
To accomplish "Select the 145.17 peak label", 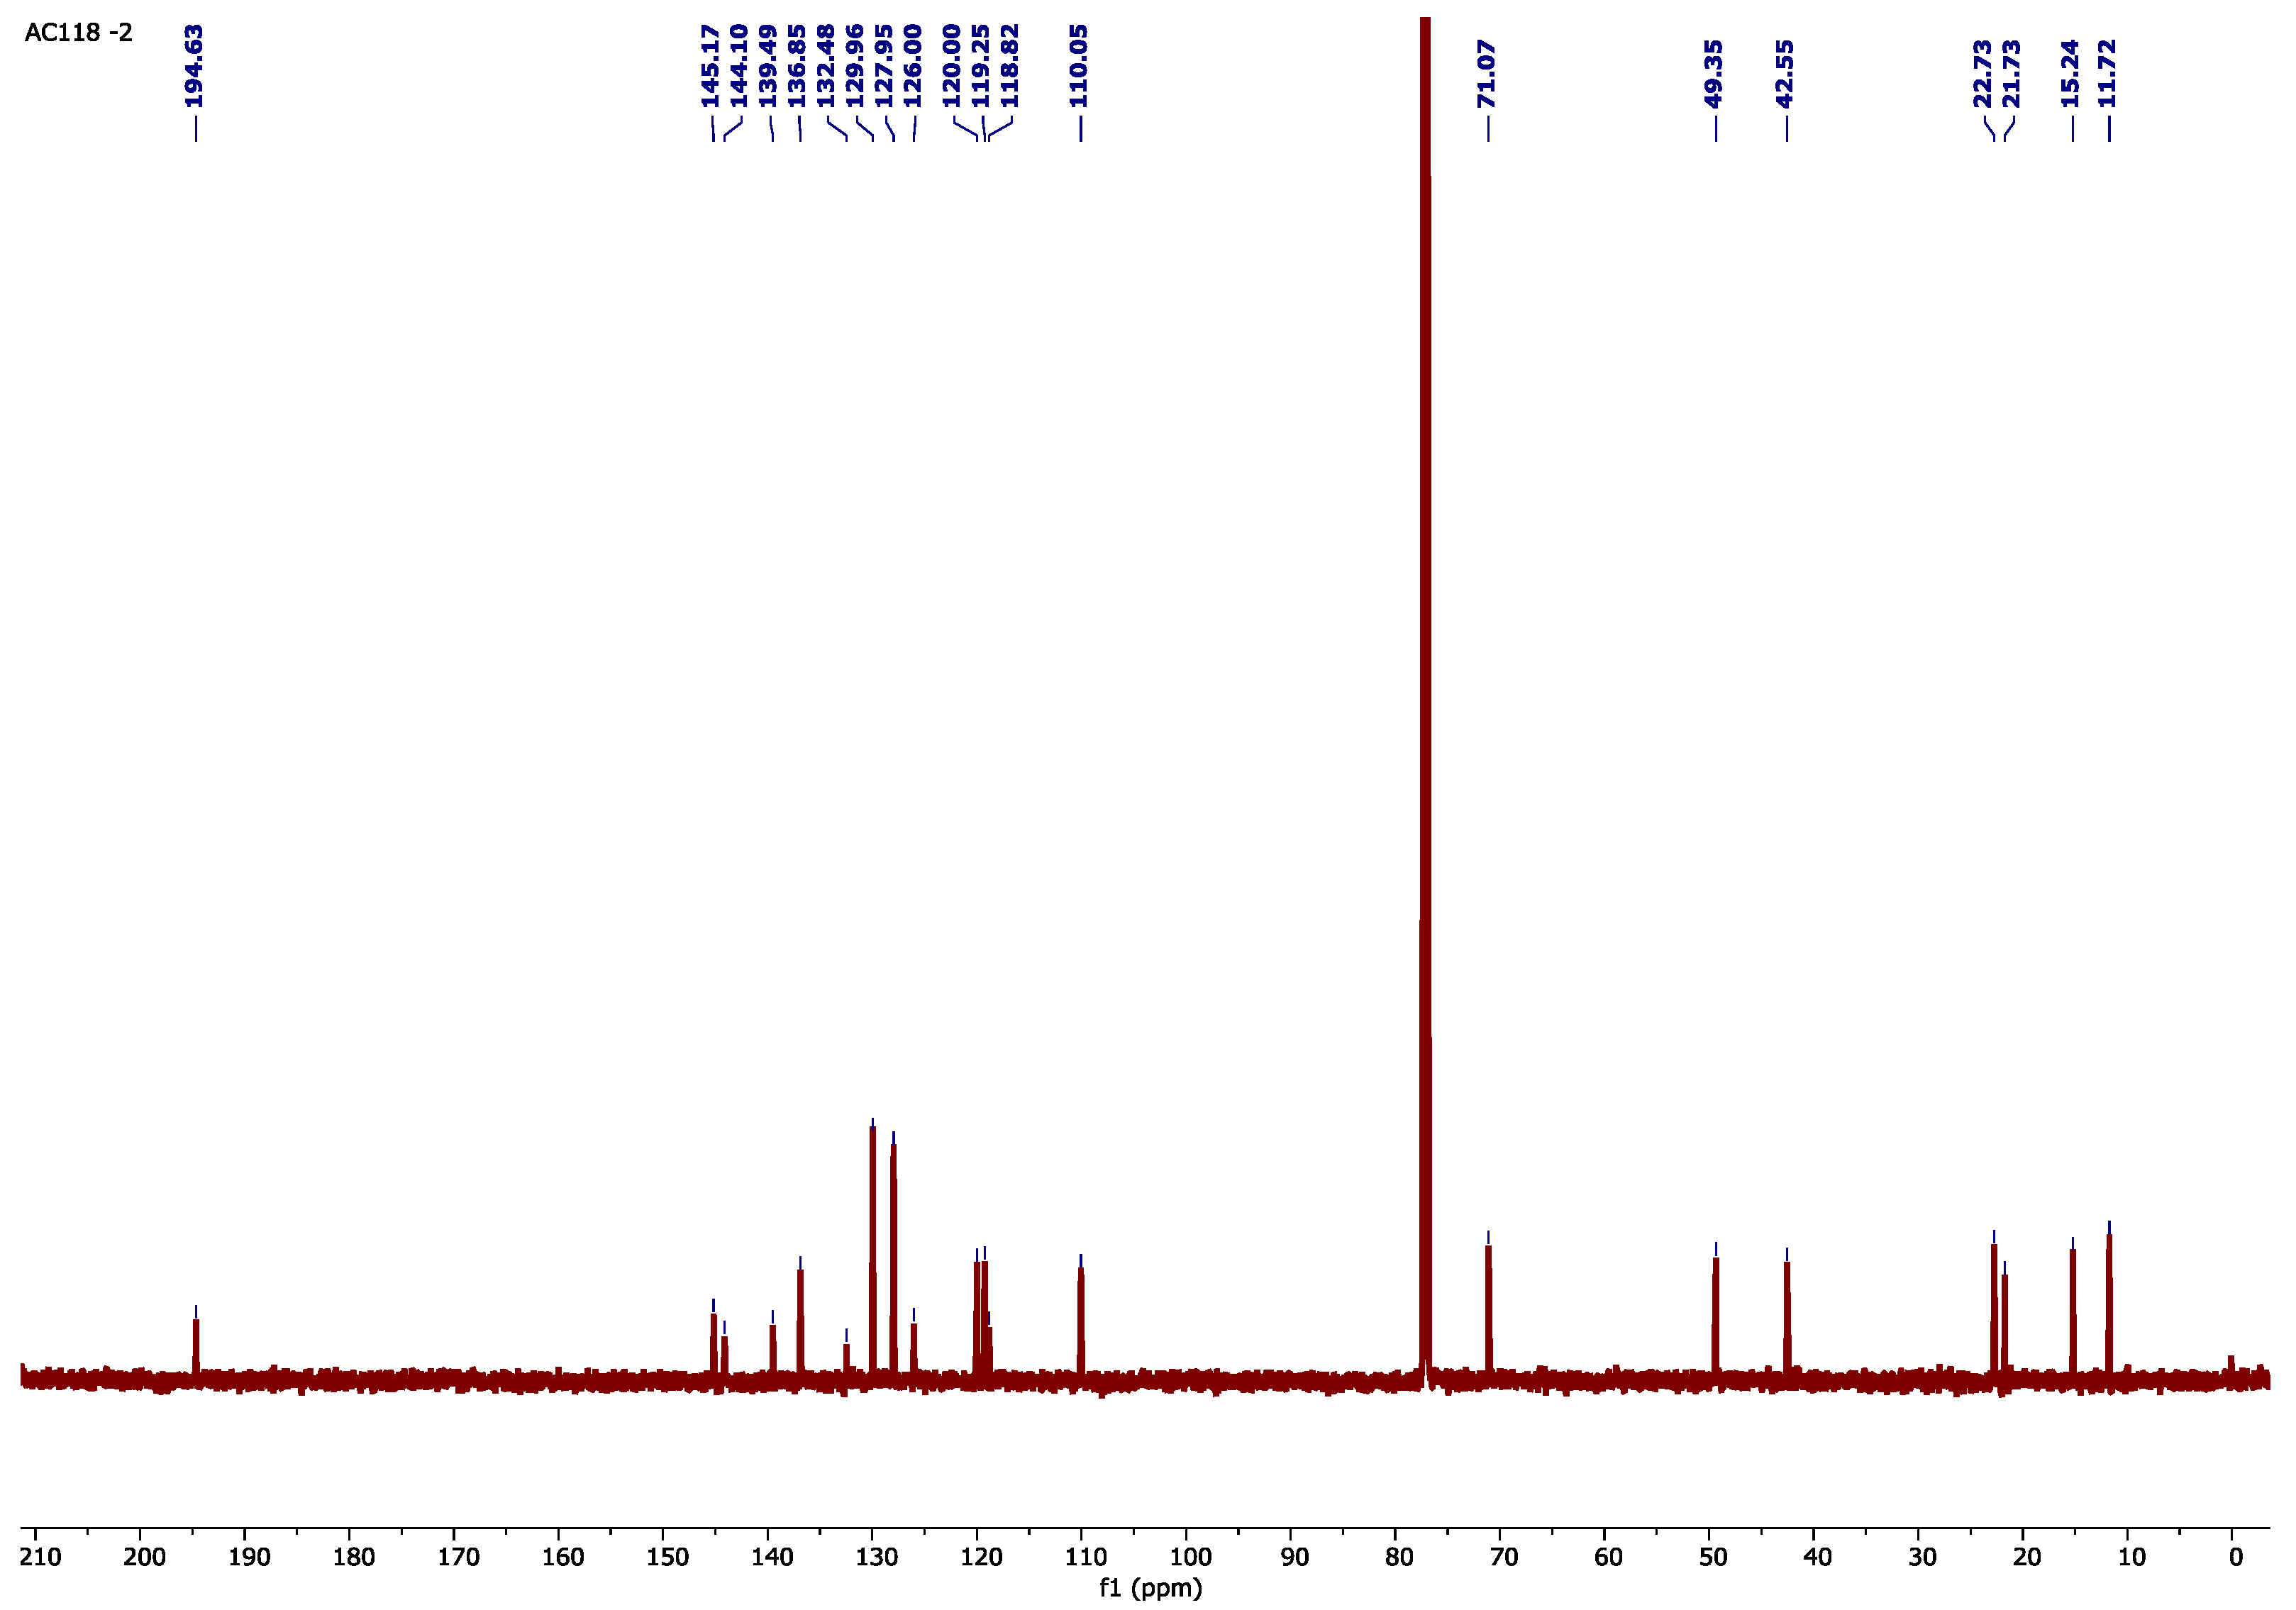I will click(x=711, y=67).
